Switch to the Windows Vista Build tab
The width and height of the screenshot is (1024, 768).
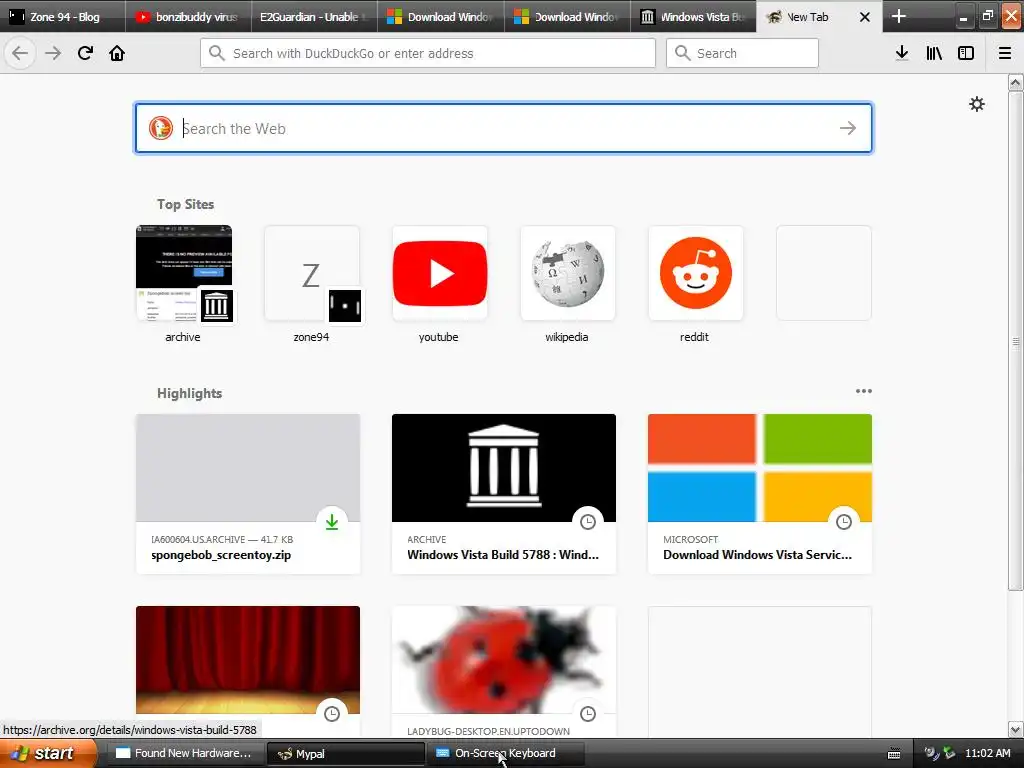[694, 16]
